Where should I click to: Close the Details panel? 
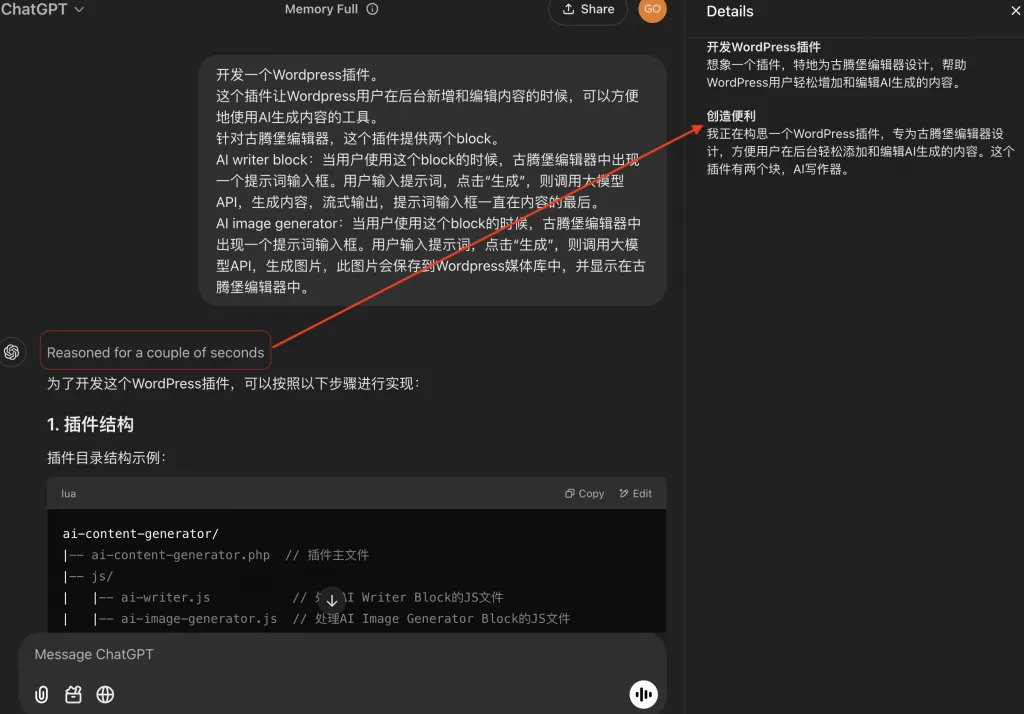point(1016,11)
